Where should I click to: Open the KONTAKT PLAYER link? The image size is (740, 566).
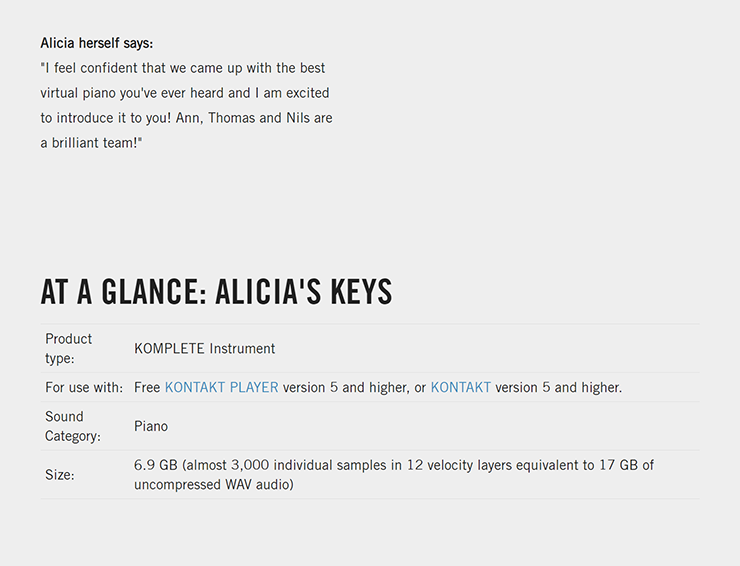[221, 388]
